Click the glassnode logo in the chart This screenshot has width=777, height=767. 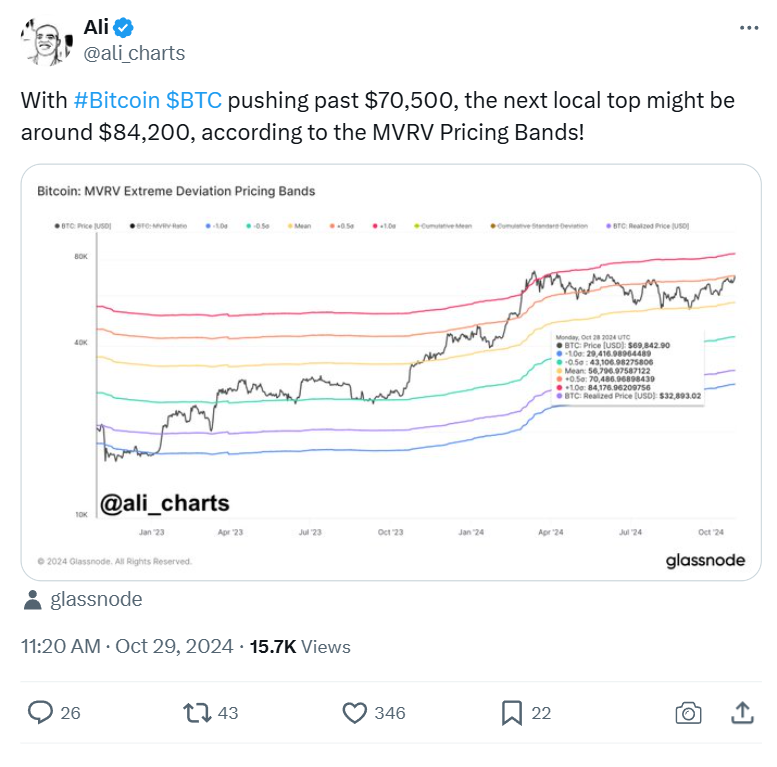(x=705, y=560)
